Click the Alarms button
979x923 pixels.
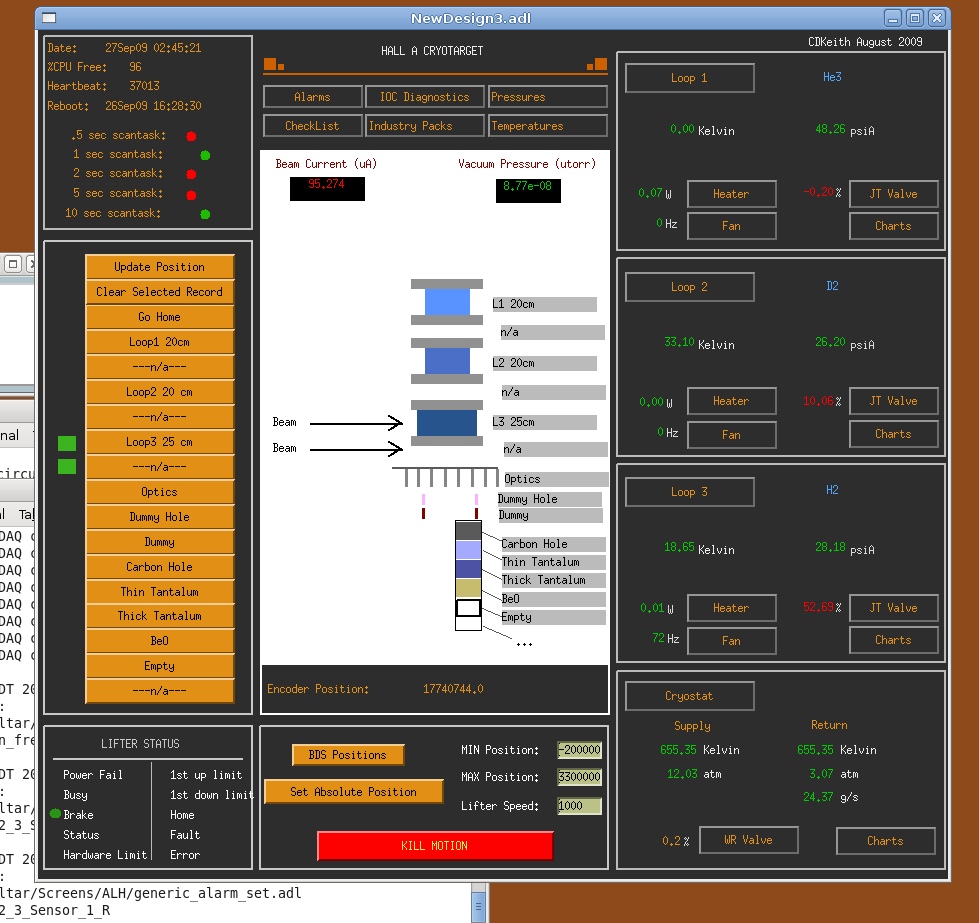click(313, 97)
